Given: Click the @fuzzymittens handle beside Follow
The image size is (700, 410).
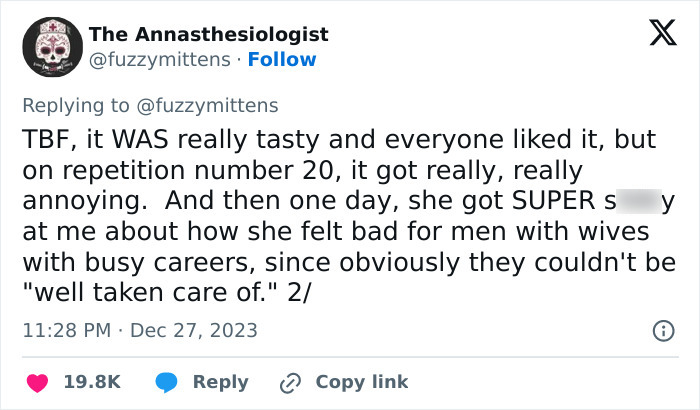Looking at the screenshot, I should tap(161, 60).
